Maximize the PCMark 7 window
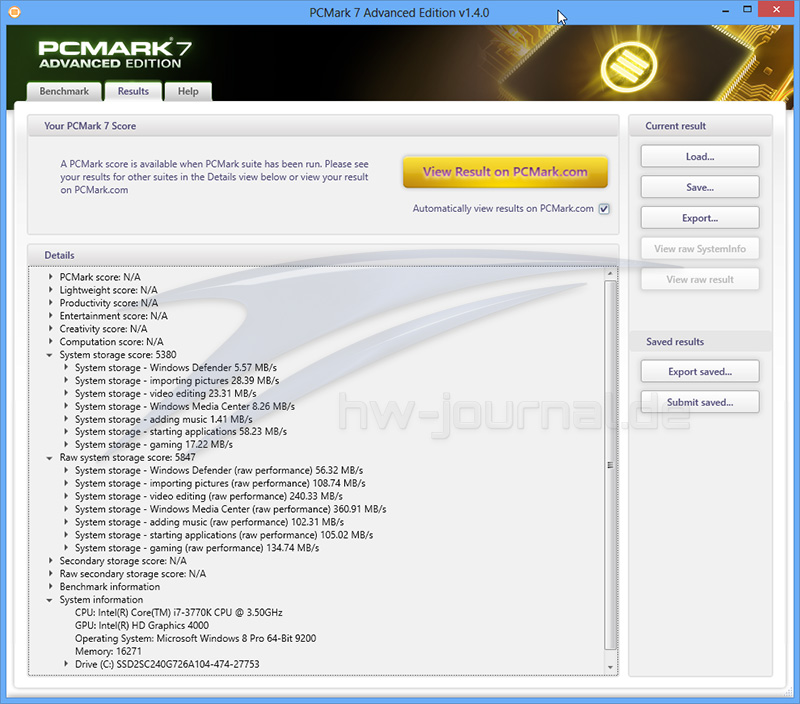The image size is (800, 704). tap(747, 9)
